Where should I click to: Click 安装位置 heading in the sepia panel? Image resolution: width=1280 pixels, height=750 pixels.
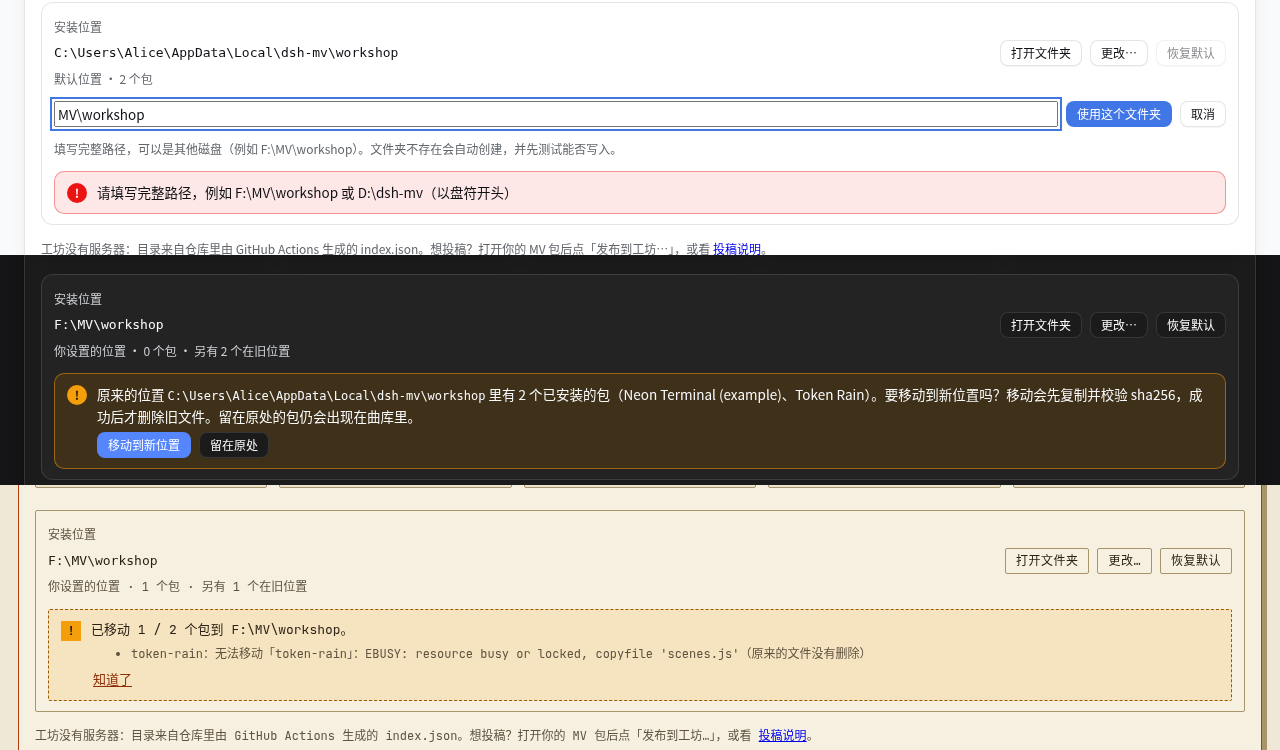point(72,534)
